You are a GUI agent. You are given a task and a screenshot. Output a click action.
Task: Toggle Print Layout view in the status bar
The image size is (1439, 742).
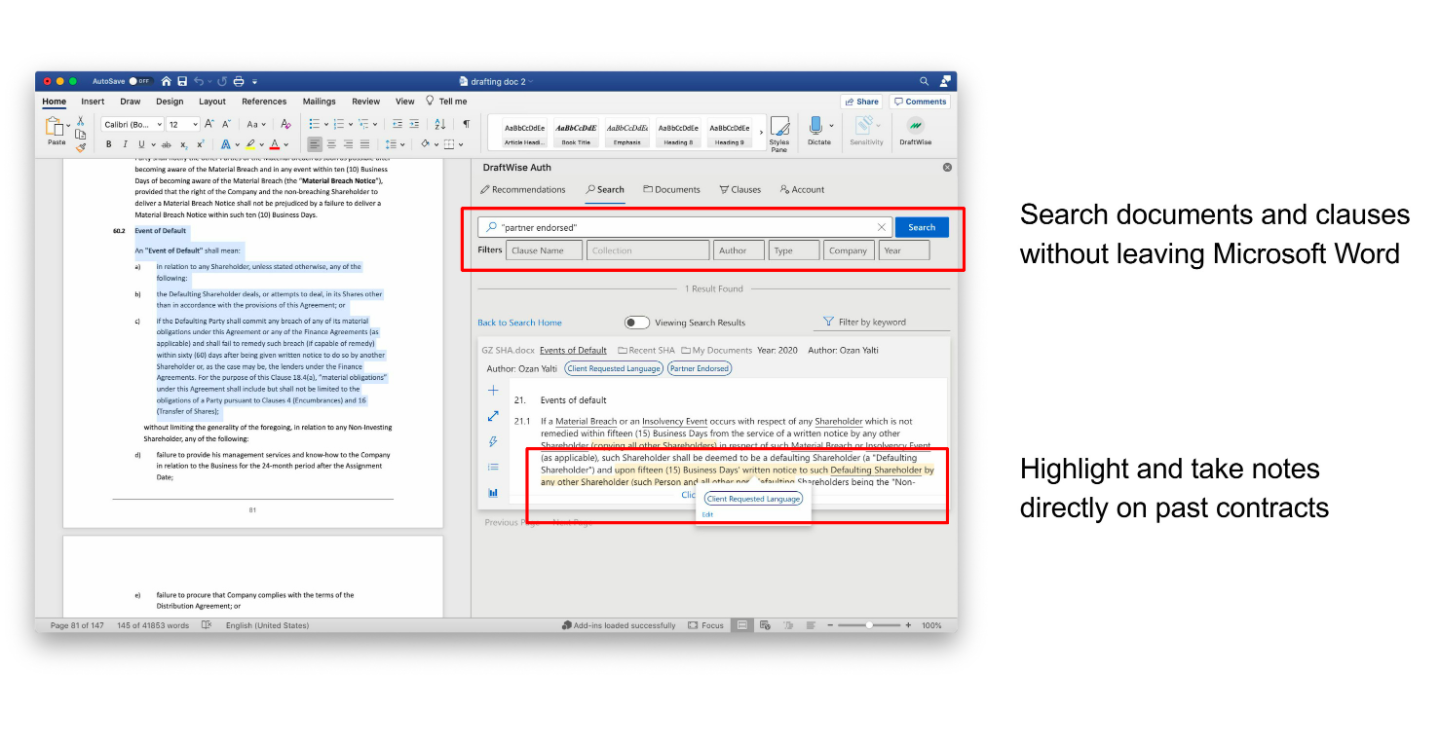[742, 625]
